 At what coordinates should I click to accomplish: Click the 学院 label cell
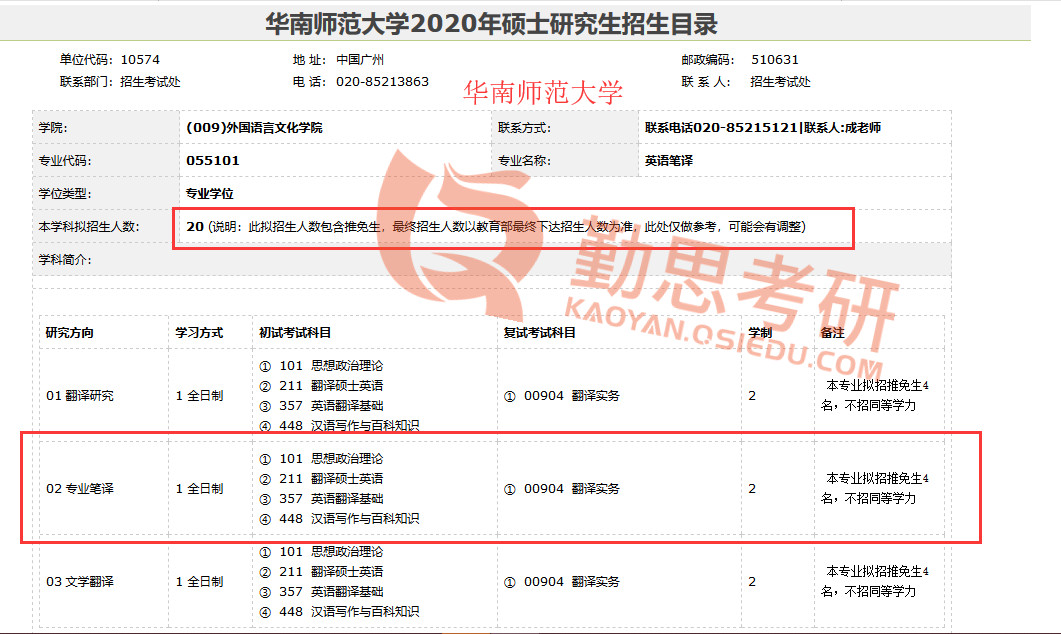point(106,127)
